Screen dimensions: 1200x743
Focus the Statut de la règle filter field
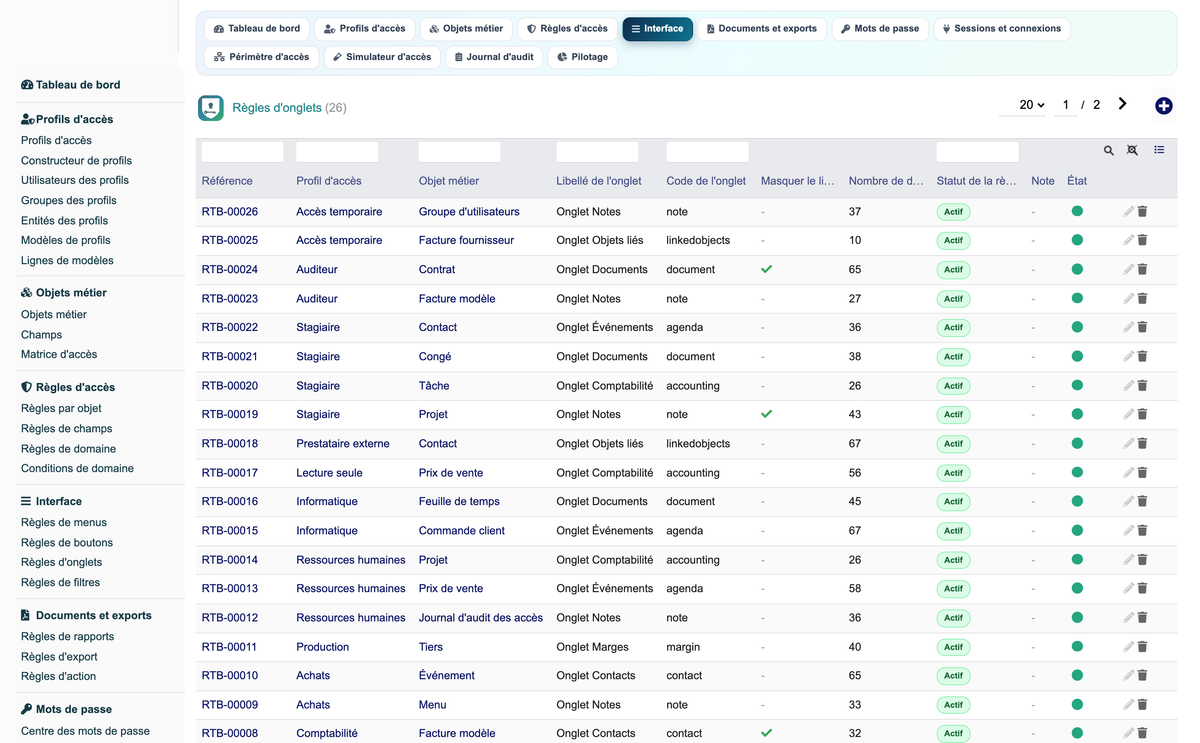click(x=977, y=152)
